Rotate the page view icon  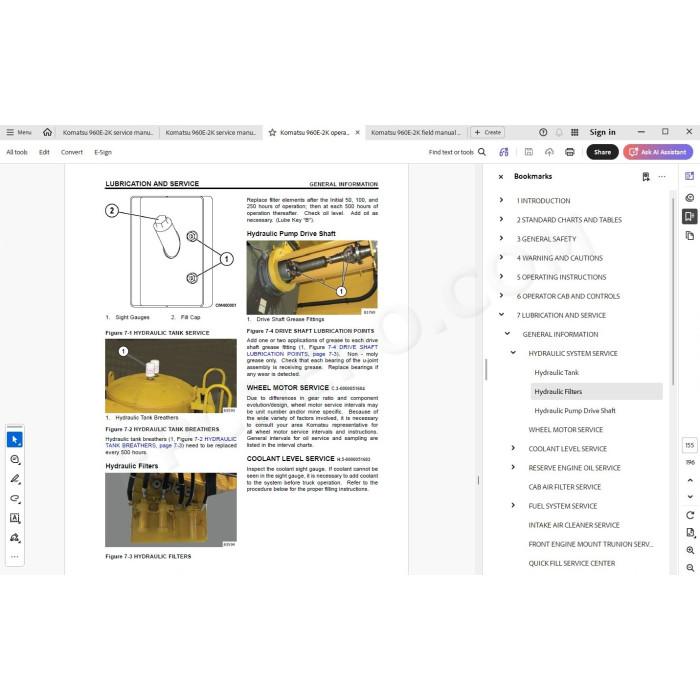690,515
